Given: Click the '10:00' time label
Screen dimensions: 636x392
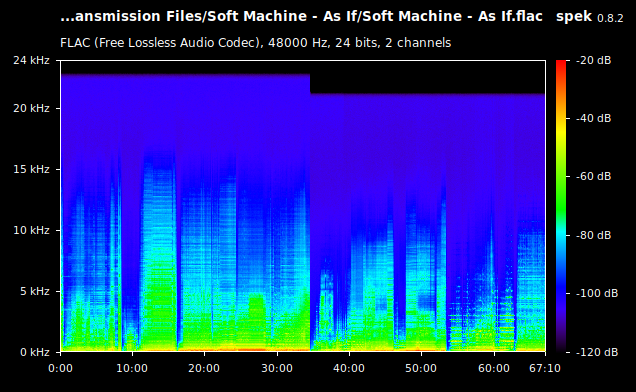Looking at the screenshot, I should 132,368.
